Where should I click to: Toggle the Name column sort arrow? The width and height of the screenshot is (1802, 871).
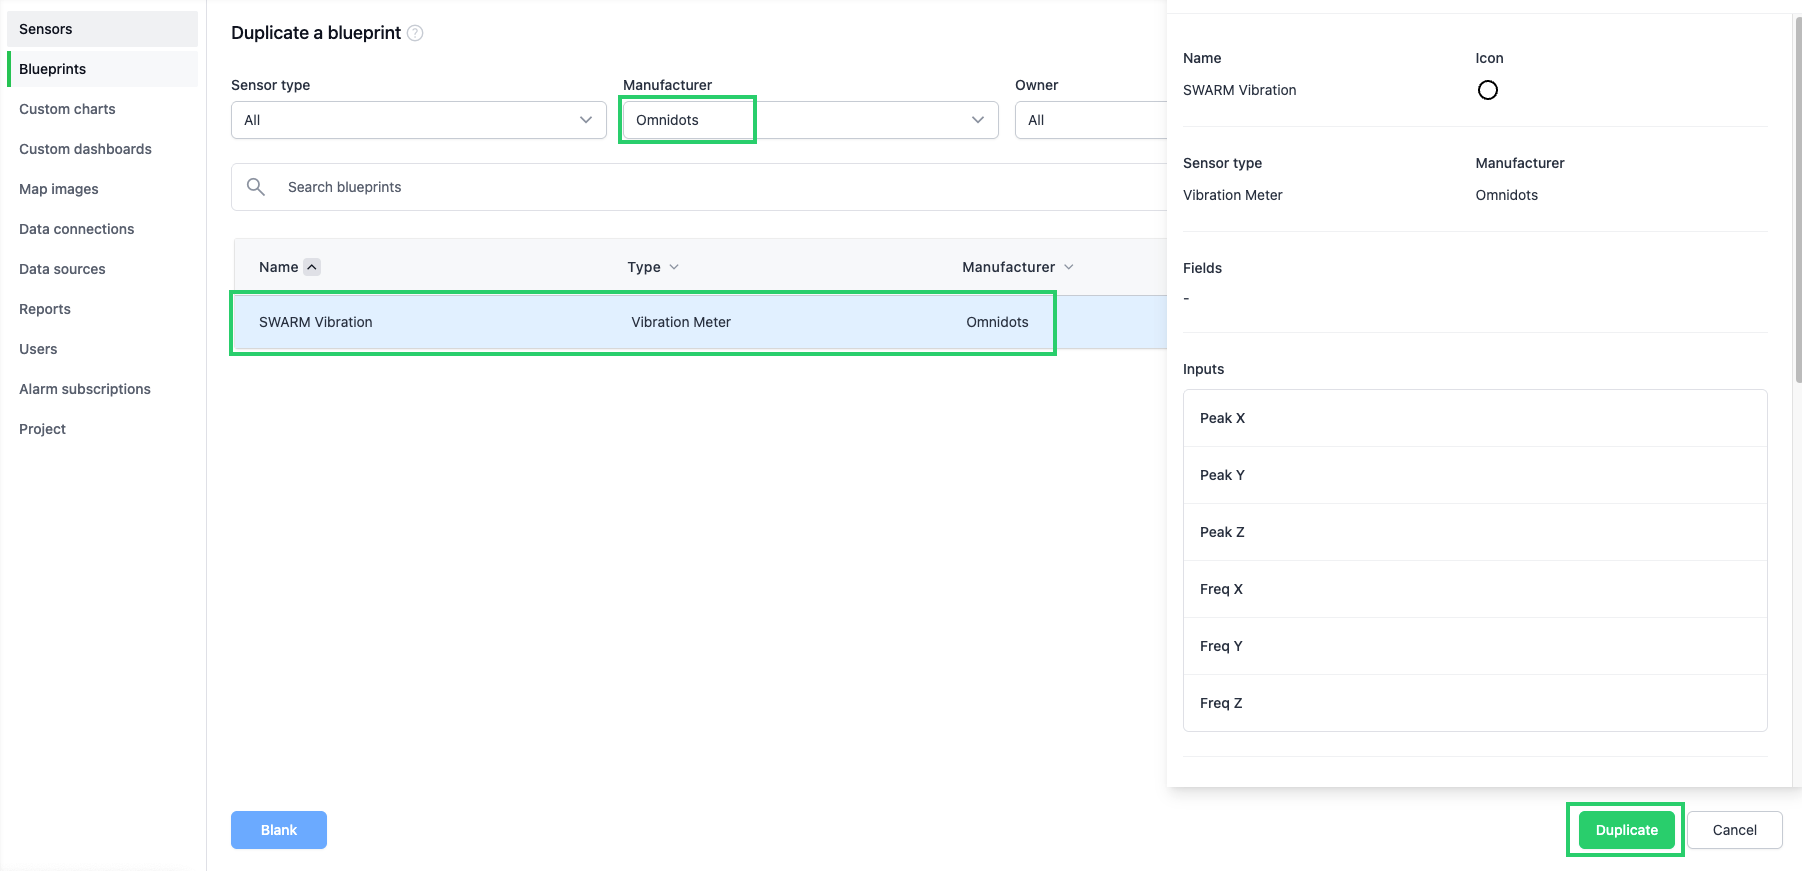pos(312,267)
